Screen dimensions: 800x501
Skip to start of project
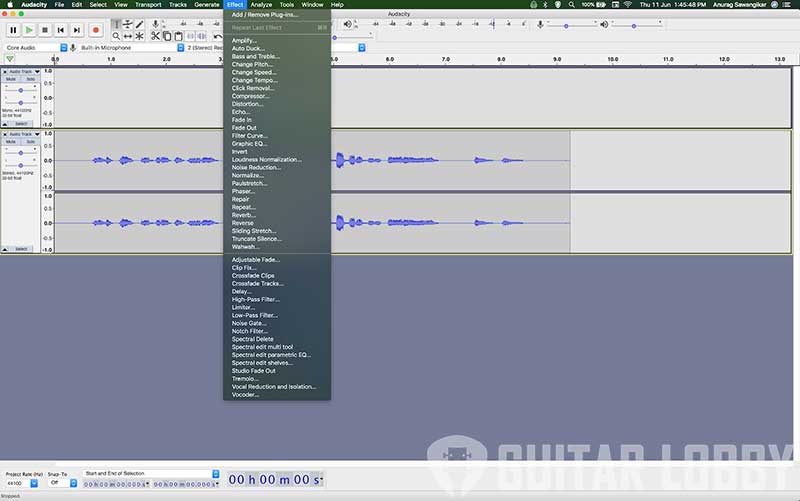61,30
